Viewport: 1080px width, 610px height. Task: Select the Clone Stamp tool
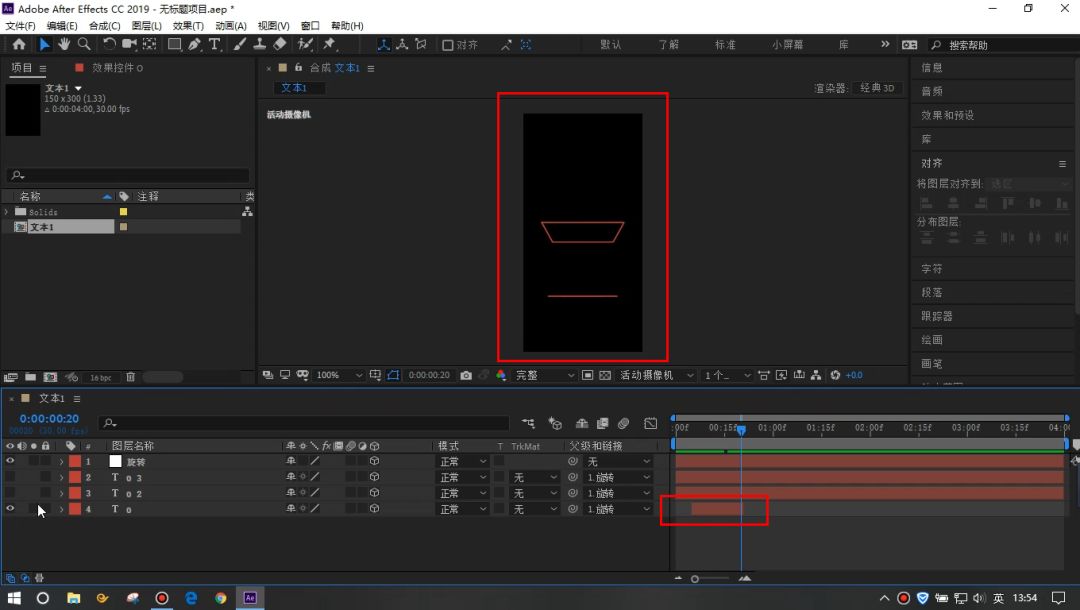click(259, 44)
